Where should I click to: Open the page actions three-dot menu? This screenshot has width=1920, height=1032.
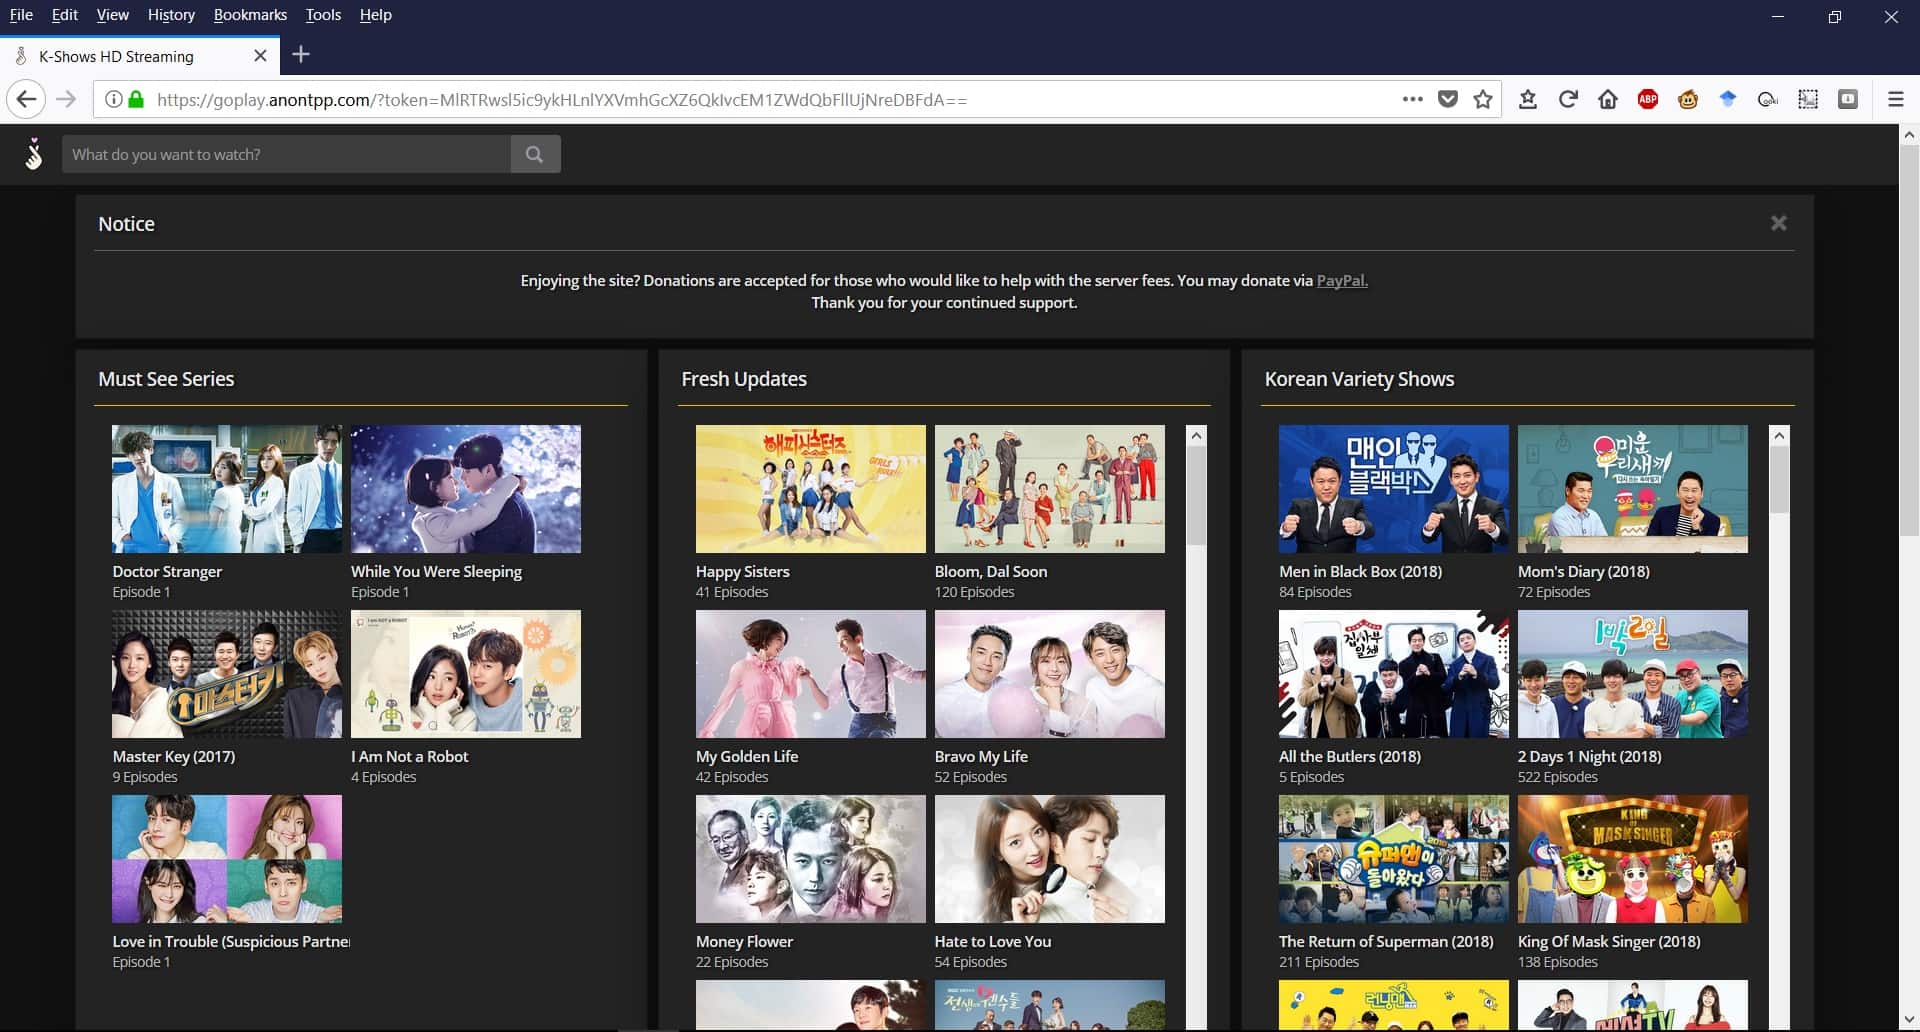pos(1412,99)
